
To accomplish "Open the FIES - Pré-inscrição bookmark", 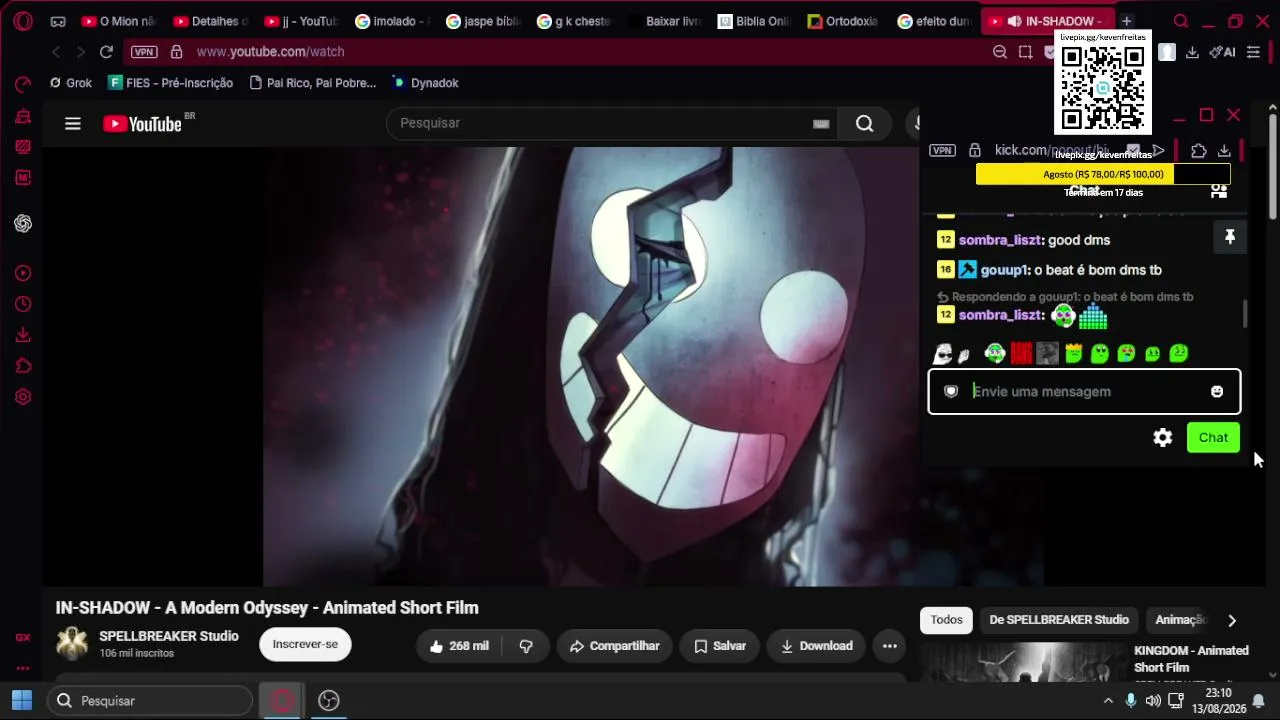I will [x=171, y=83].
